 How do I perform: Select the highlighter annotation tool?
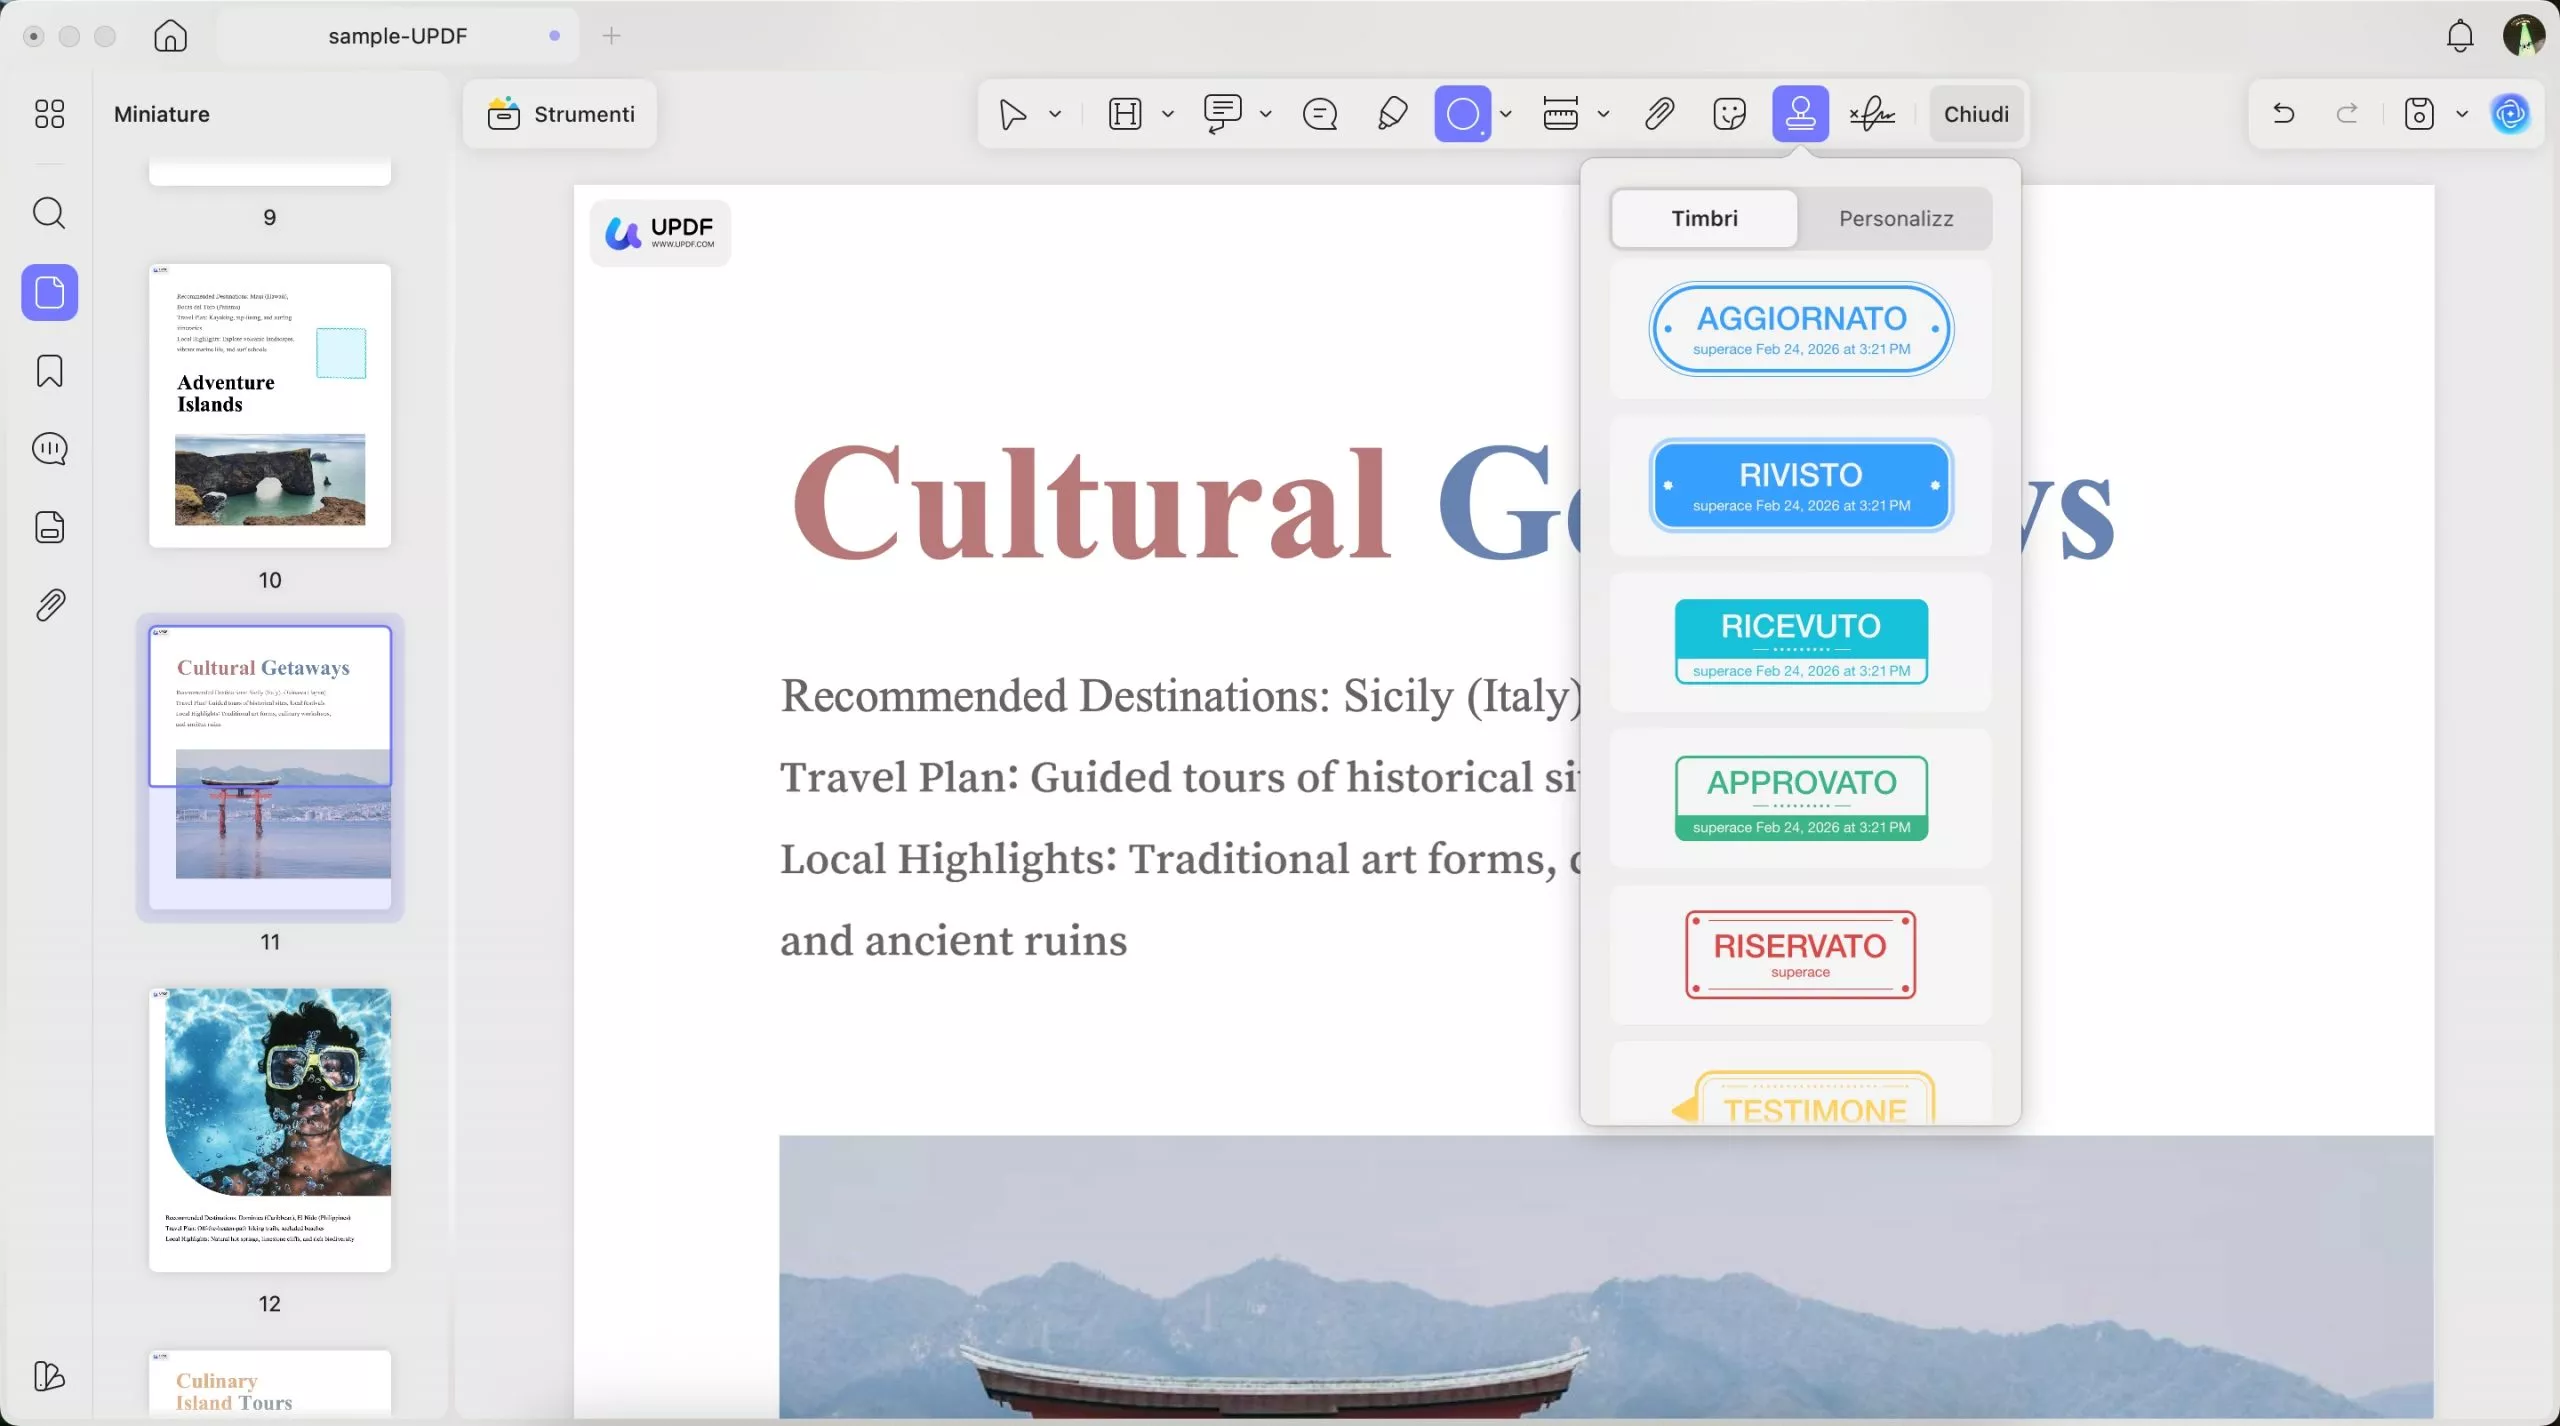1390,113
